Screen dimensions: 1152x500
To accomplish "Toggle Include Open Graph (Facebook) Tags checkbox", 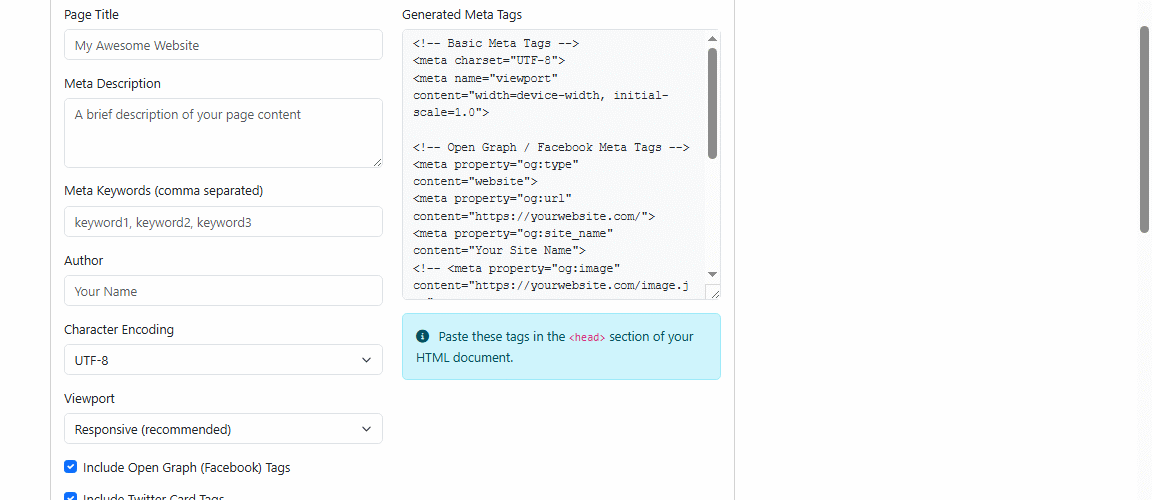I will (x=71, y=467).
